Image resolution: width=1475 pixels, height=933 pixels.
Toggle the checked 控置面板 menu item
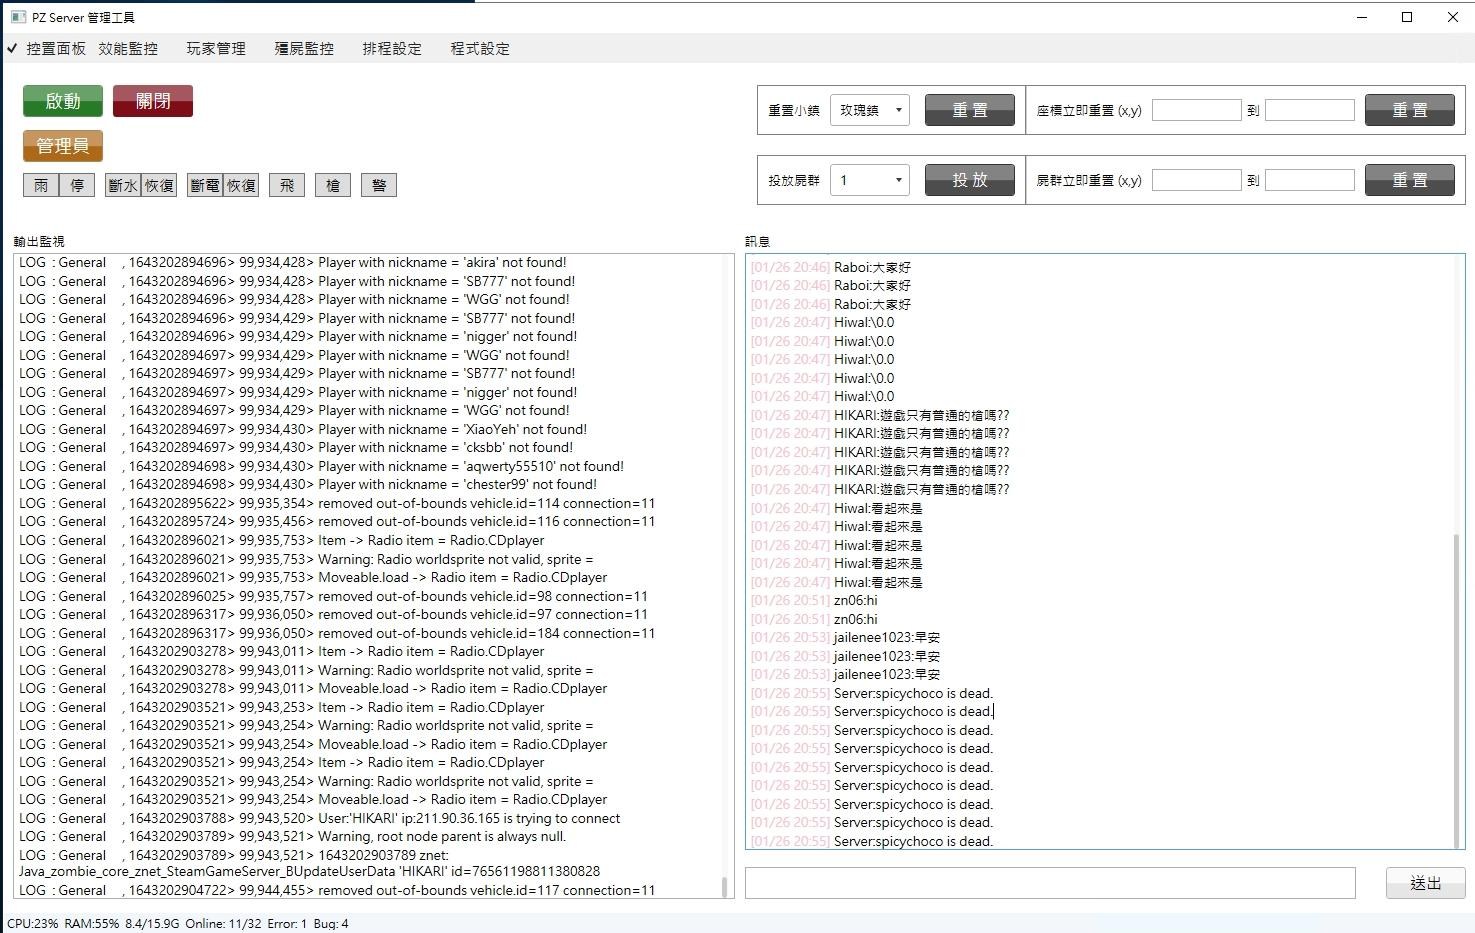(x=55, y=49)
